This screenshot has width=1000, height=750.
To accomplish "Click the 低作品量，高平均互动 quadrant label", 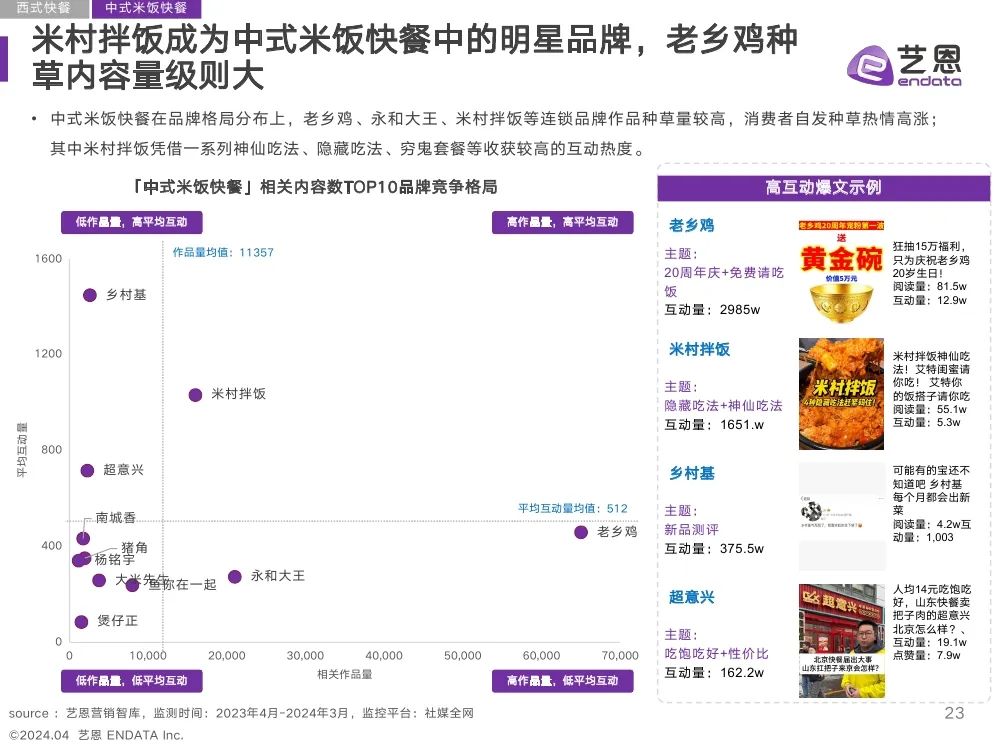I will (x=131, y=222).
